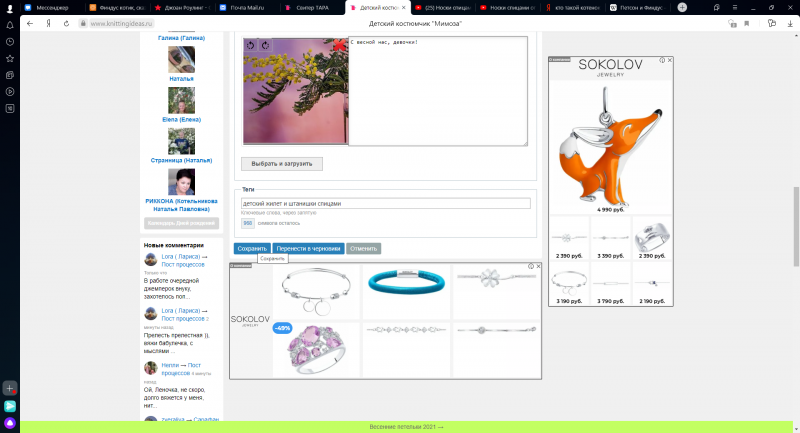Click Выбрать и загрузить button

(282, 164)
